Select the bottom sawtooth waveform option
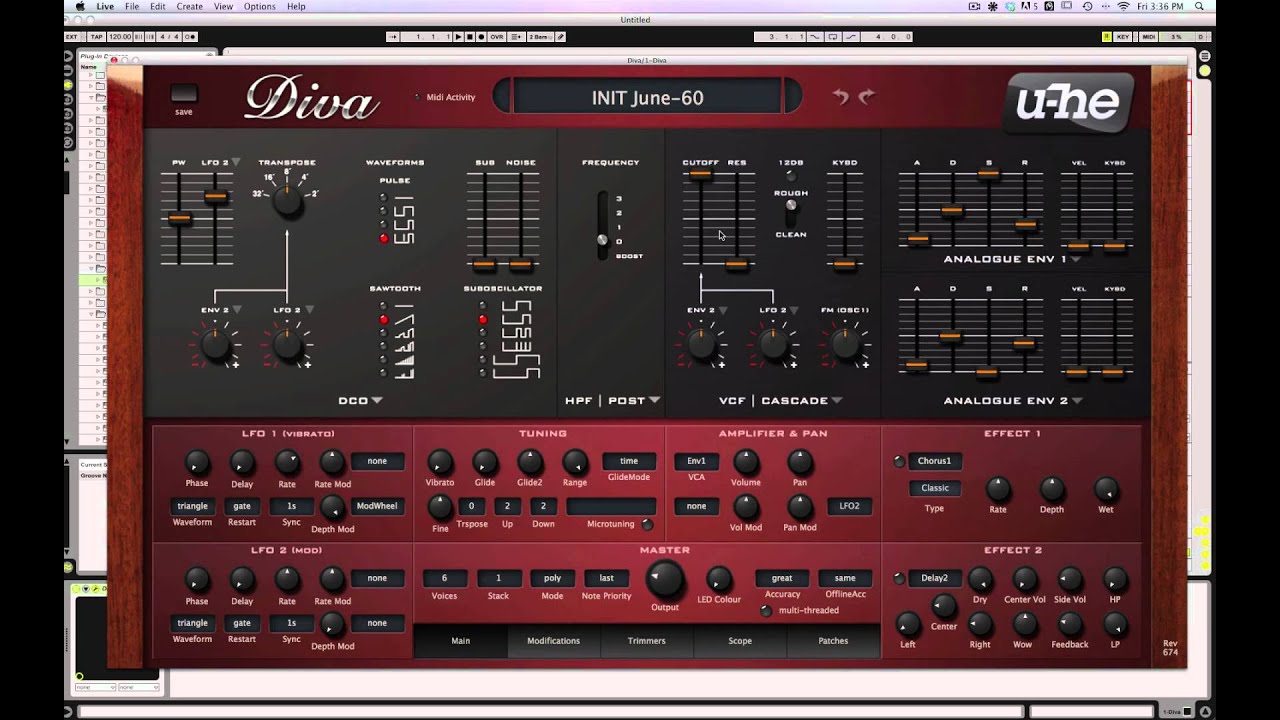Image resolution: width=1280 pixels, height=720 pixels. 383,373
